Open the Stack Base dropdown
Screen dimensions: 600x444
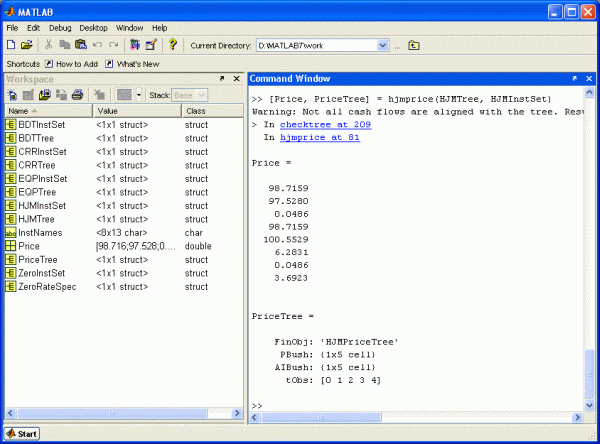[x=190, y=95]
